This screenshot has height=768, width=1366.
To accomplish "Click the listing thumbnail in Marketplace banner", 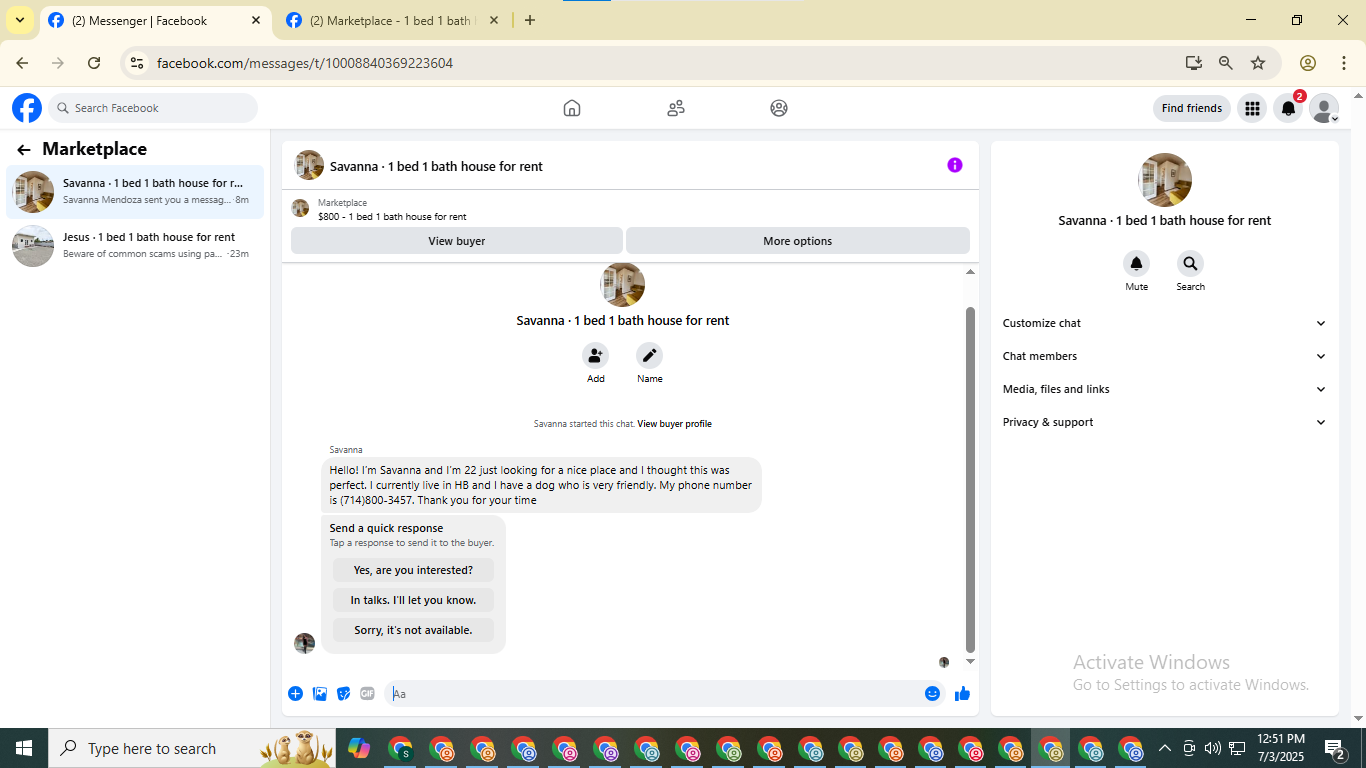I will [300, 208].
